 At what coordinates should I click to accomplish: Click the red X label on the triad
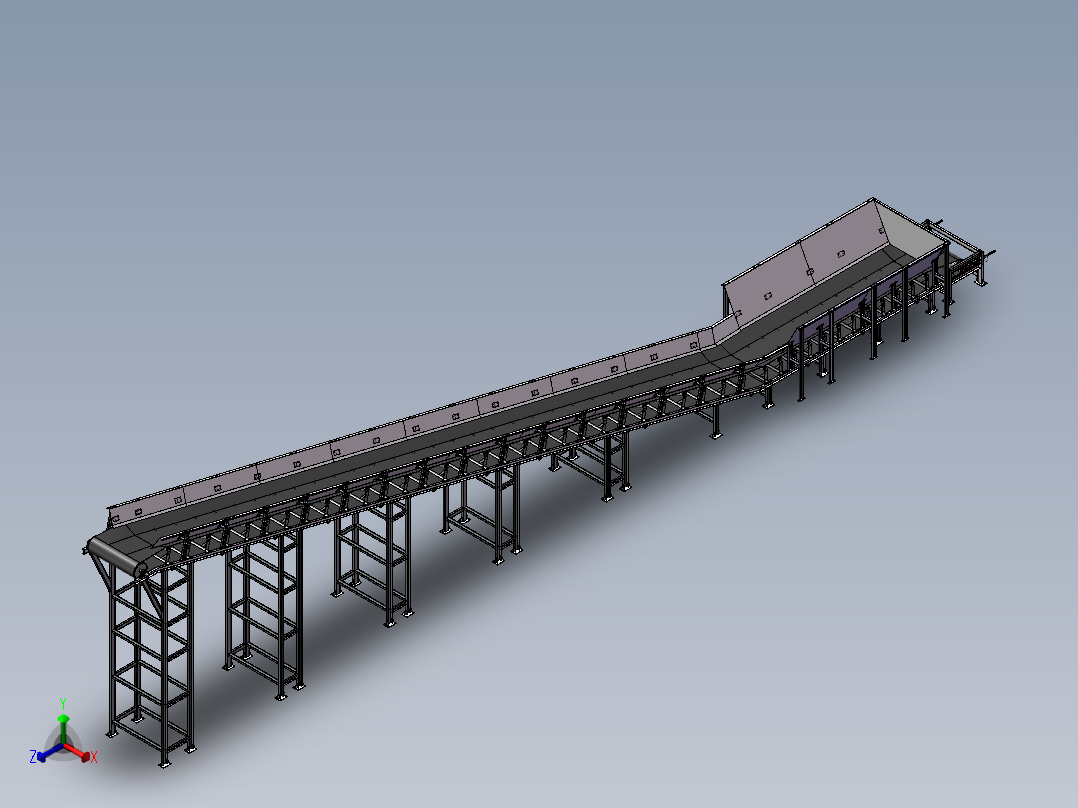94,758
